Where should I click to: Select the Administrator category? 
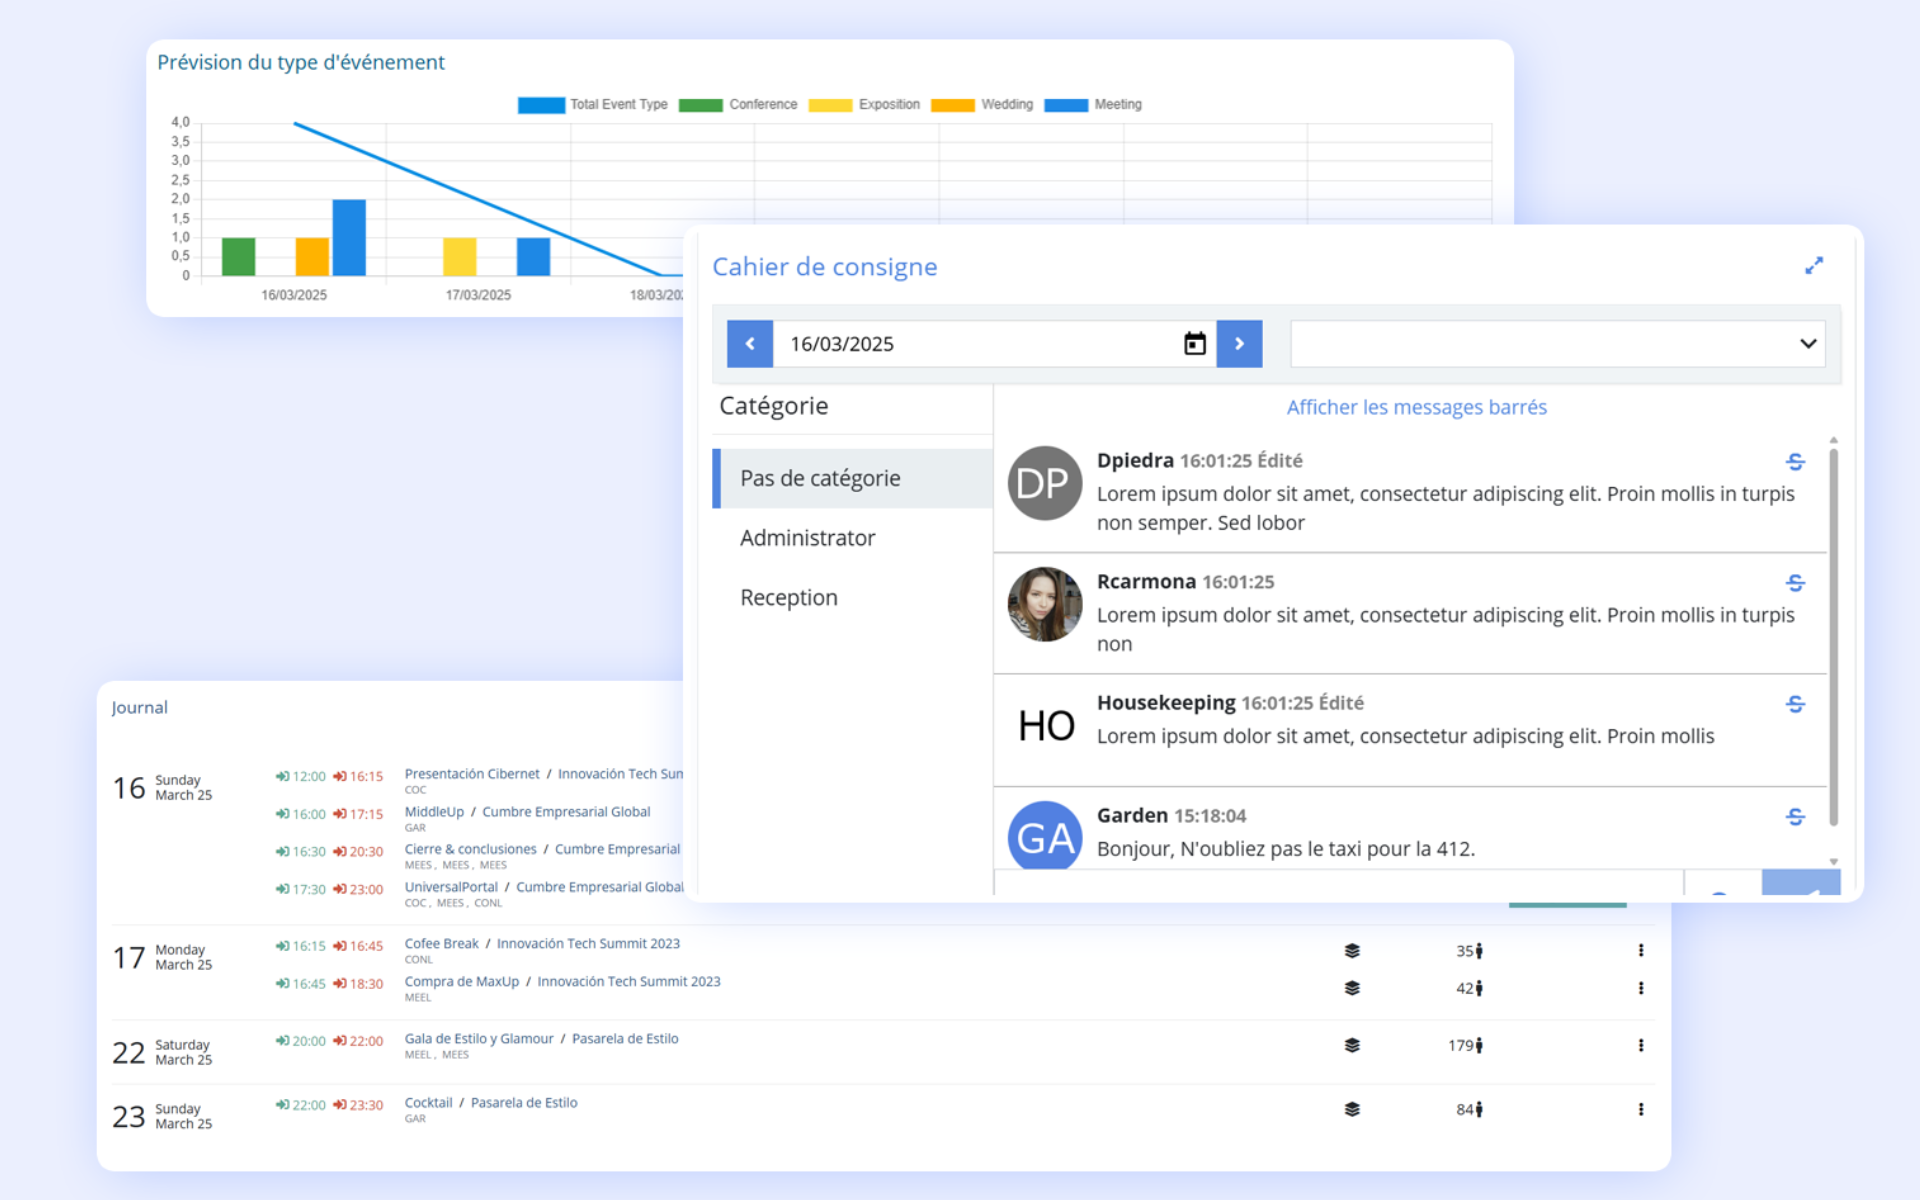pos(807,538)
